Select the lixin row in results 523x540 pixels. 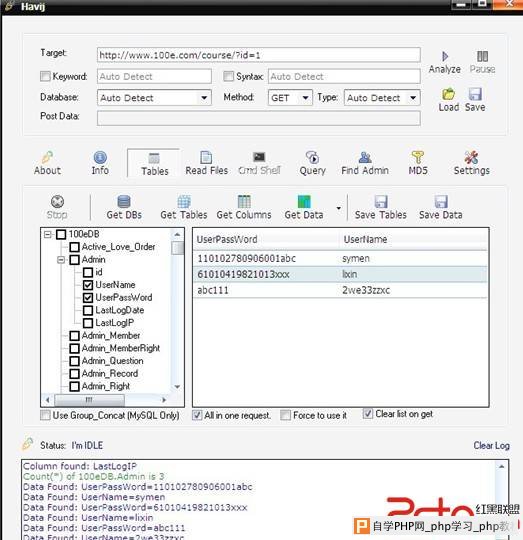click(340, 274)
